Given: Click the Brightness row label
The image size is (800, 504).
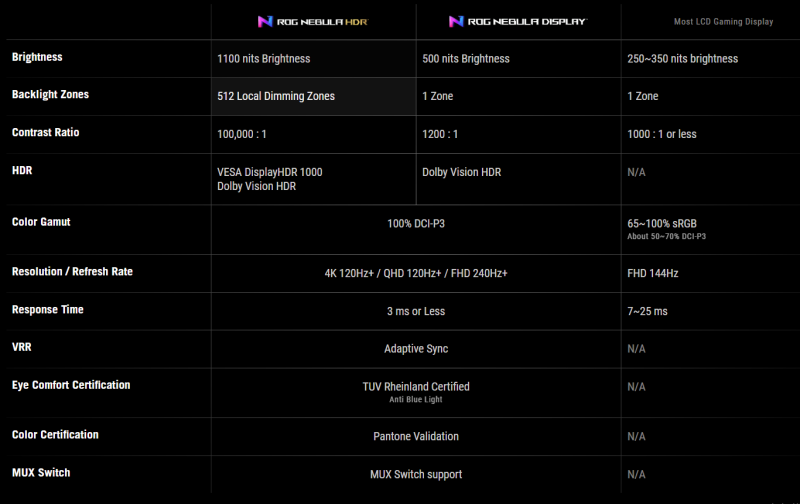Looking at the screenshot, I should pos(37,57).
